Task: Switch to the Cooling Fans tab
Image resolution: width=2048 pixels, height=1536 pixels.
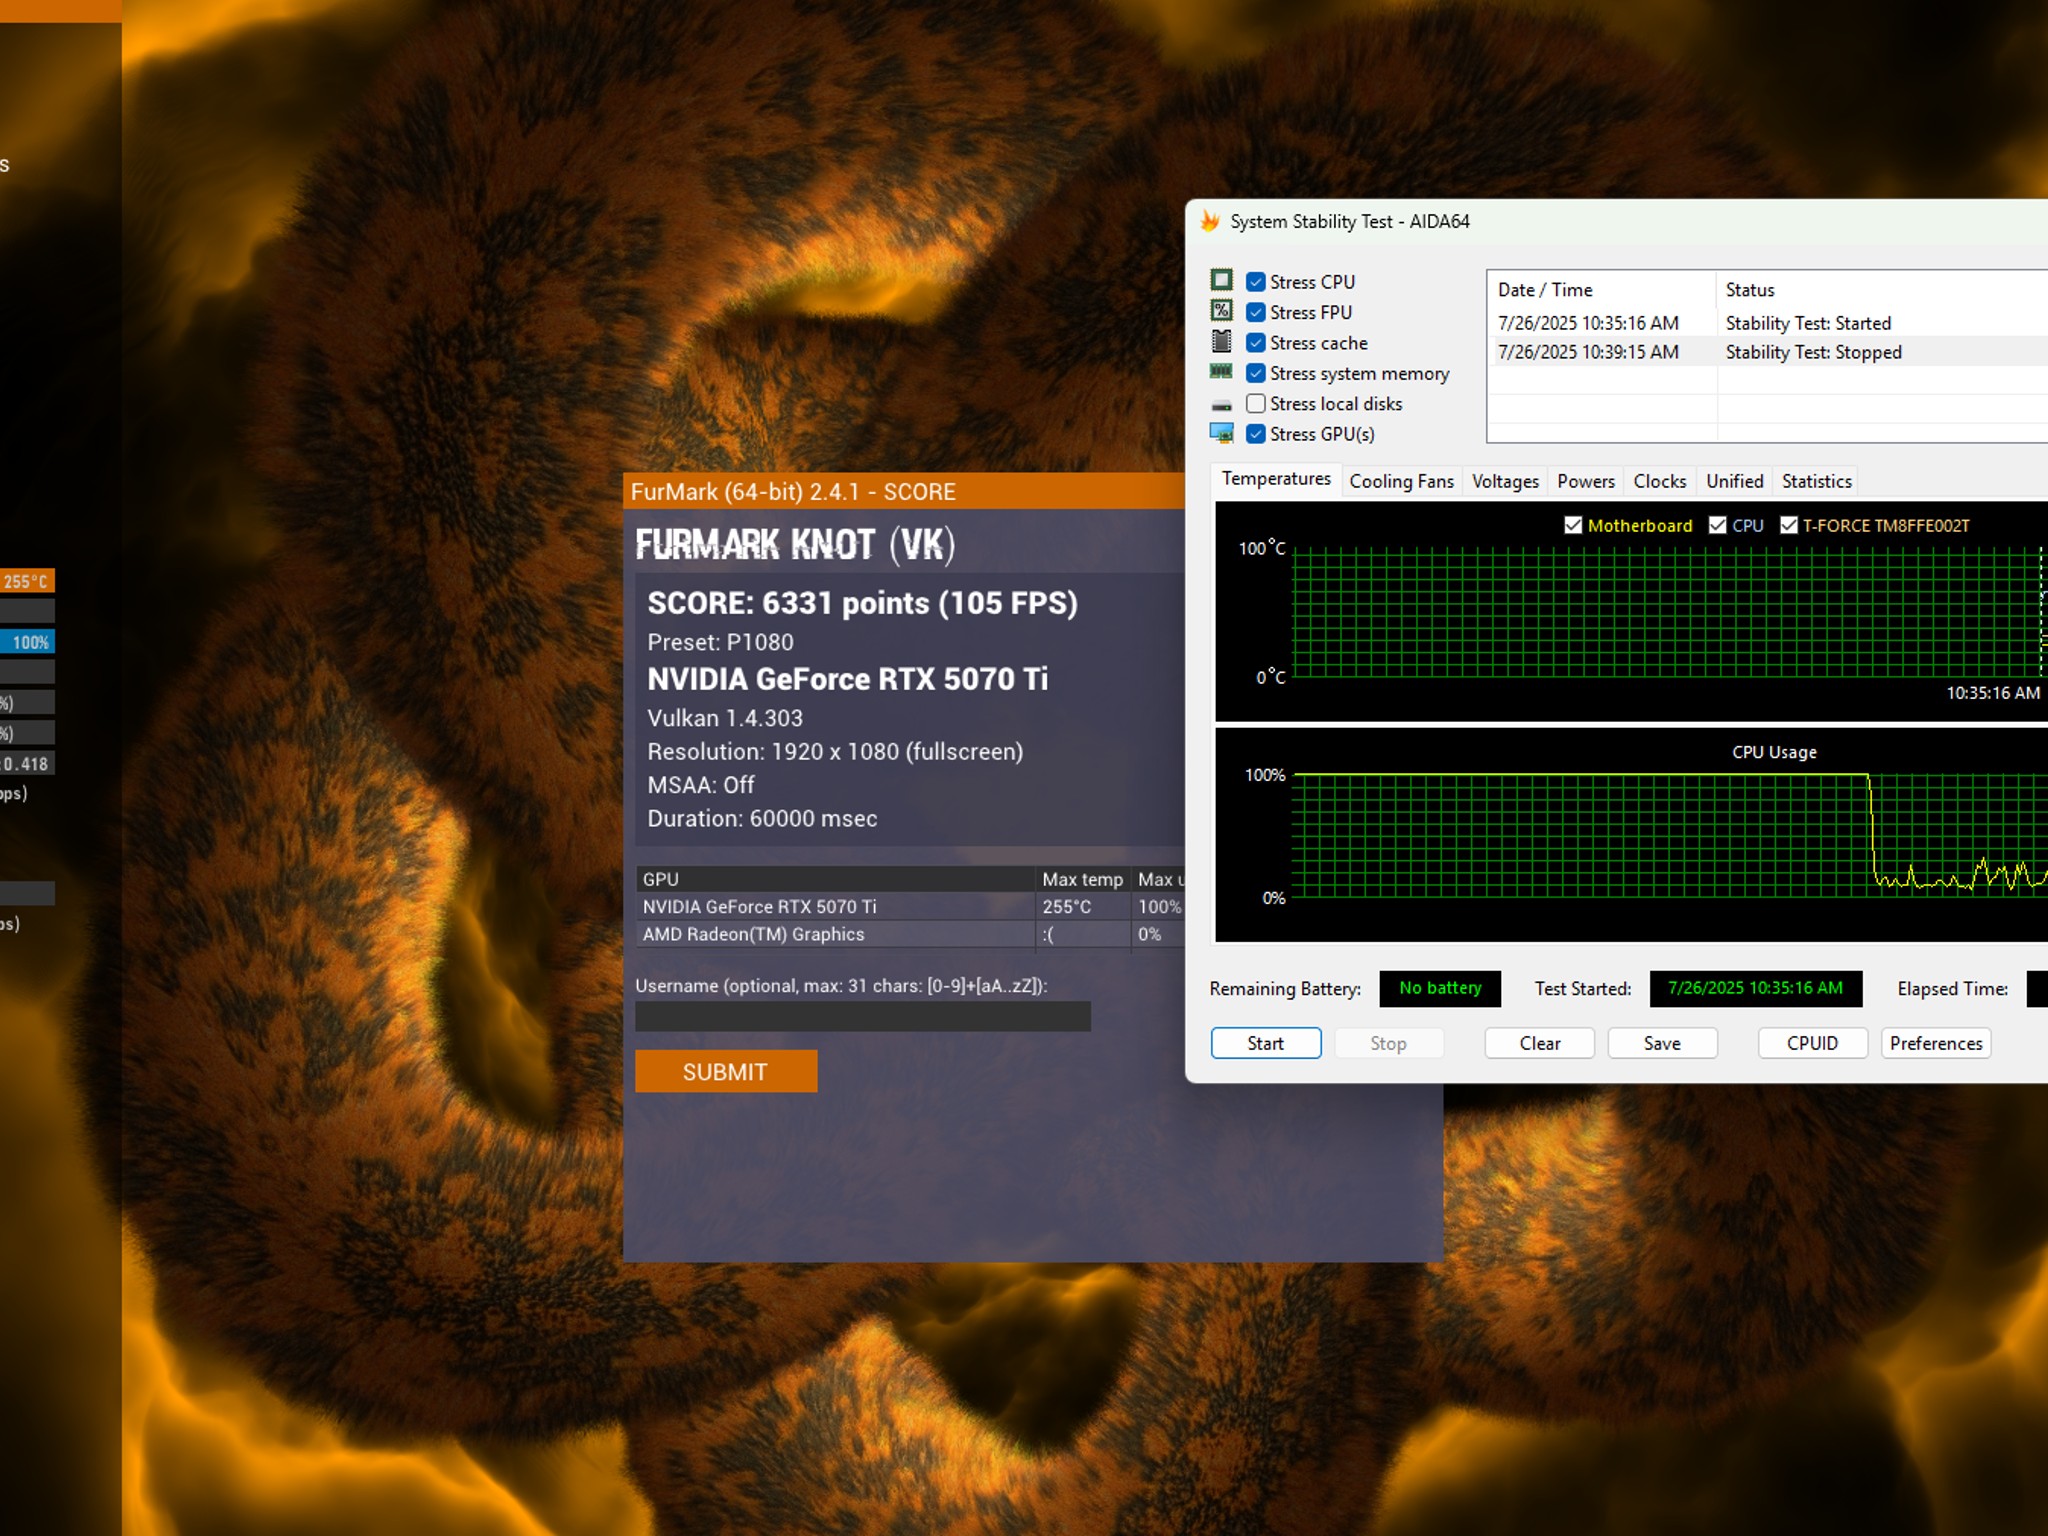Action: coord(1401,481)
